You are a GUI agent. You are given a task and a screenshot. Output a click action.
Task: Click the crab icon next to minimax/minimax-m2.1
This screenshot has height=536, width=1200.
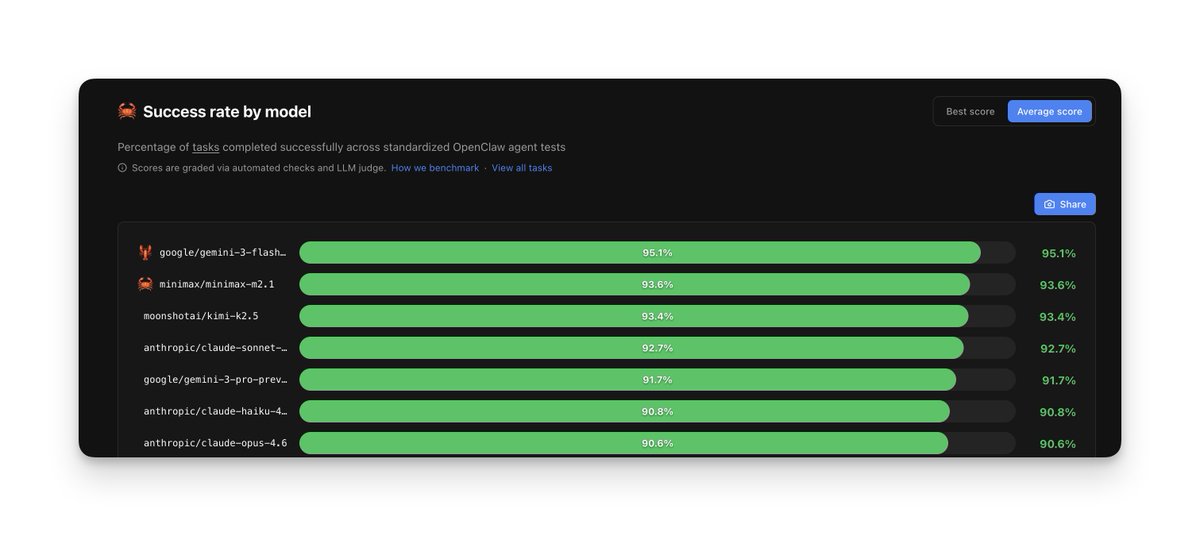point(145,284)
